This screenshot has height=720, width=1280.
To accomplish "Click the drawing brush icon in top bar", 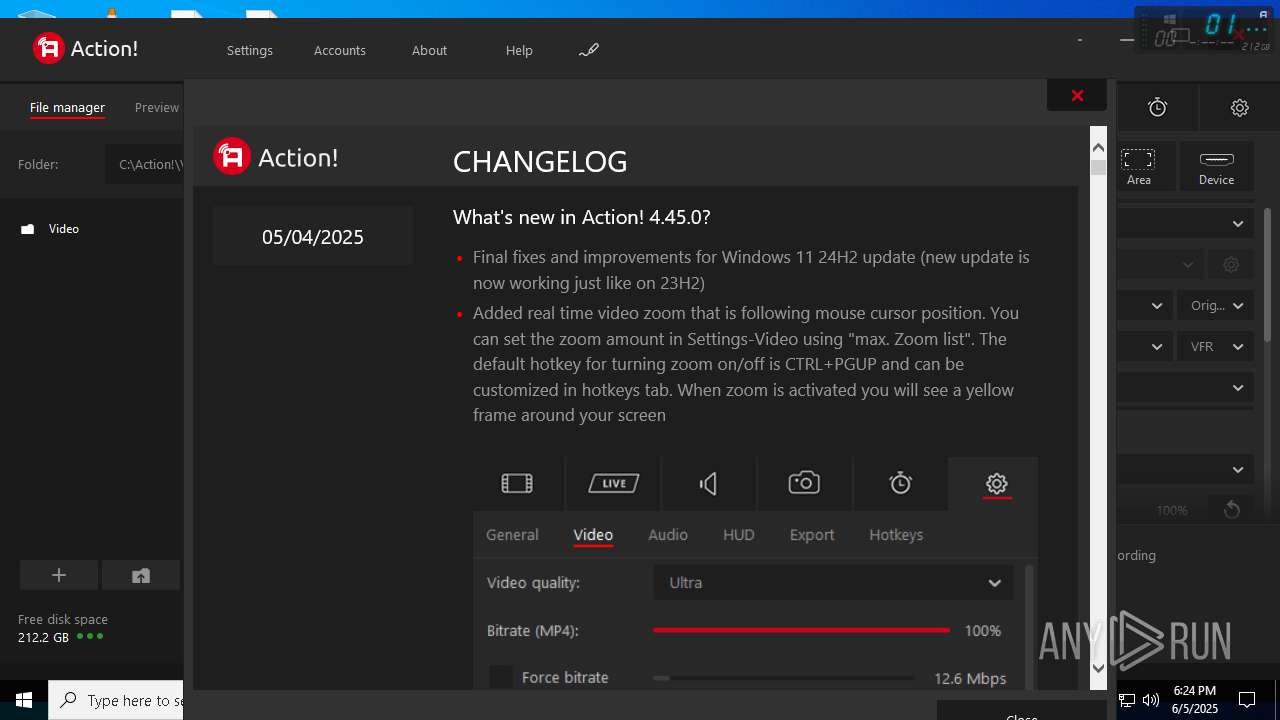I will coord(589,50).
